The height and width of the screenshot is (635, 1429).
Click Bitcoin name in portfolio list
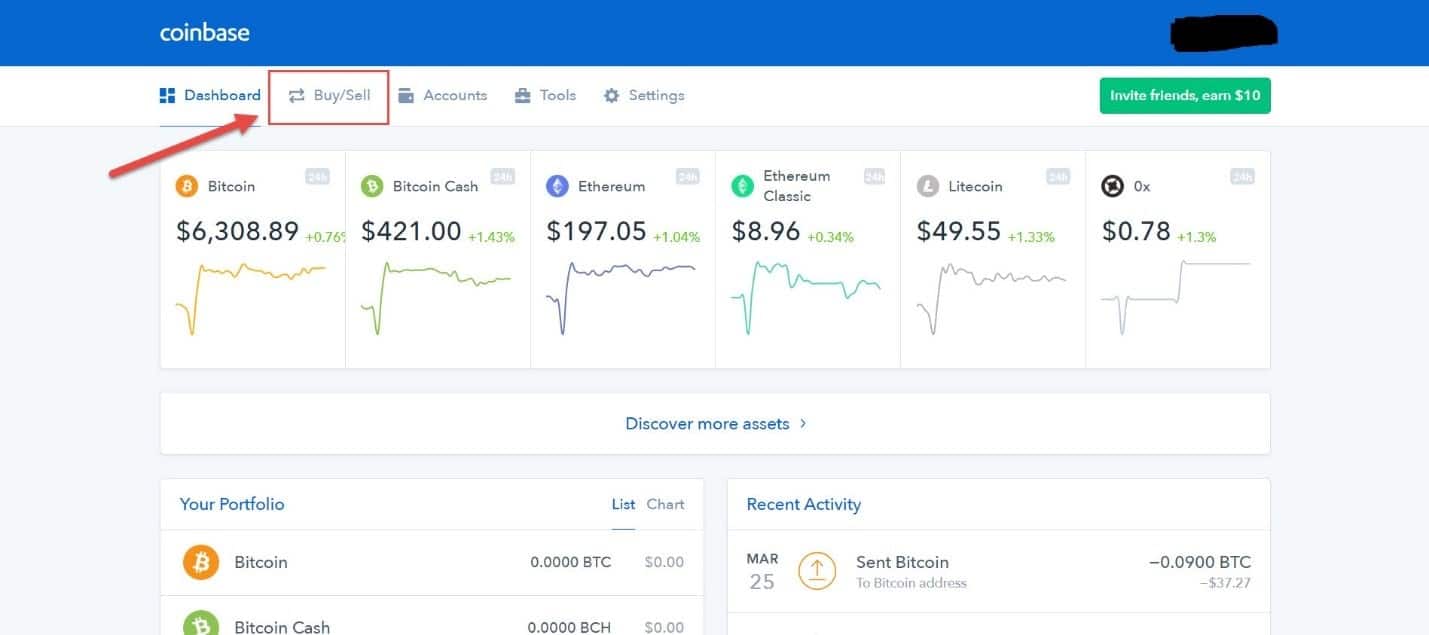coord(261,563)
